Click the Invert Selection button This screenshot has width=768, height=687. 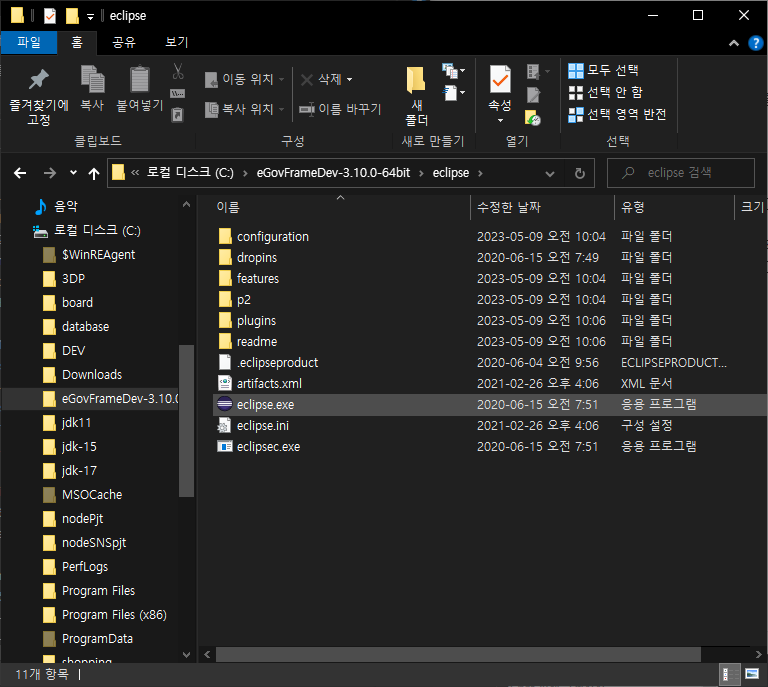(x=617, y=115)
